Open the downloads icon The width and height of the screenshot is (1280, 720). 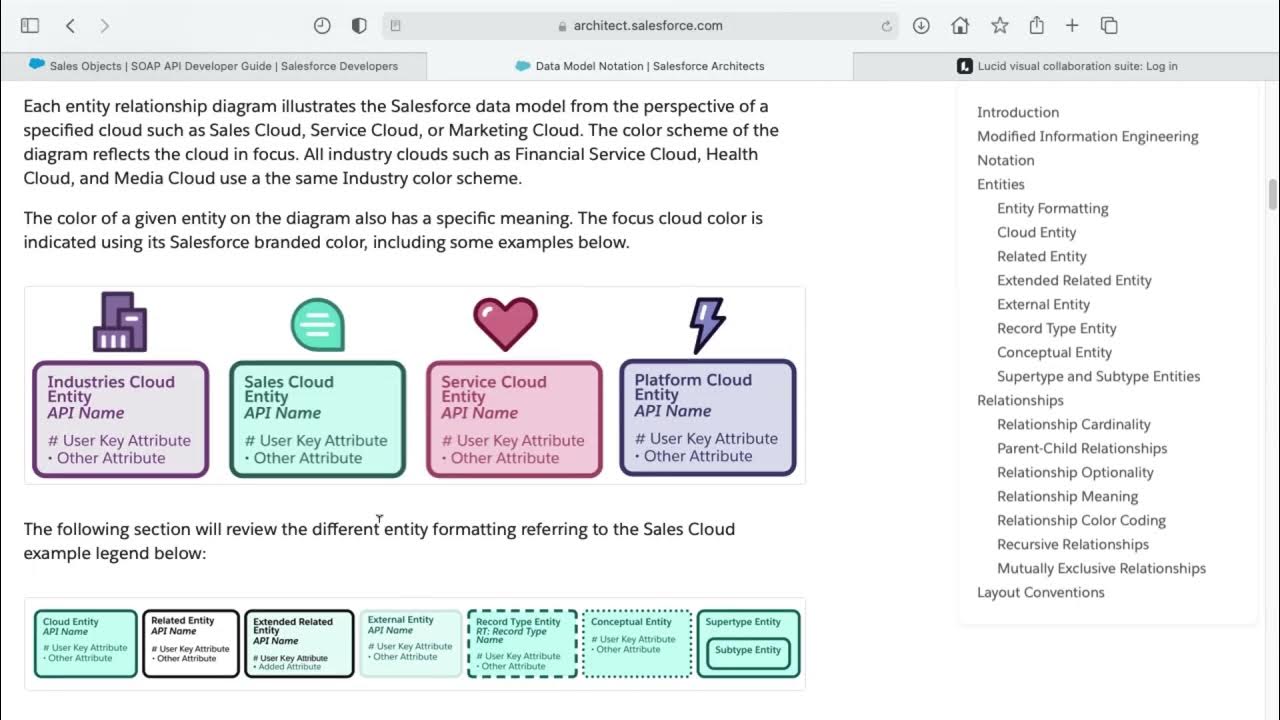click(921, 26)
